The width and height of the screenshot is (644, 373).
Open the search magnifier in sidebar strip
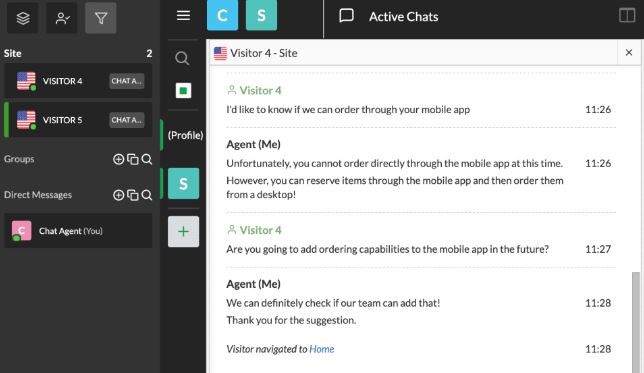[x=182, y=58]
